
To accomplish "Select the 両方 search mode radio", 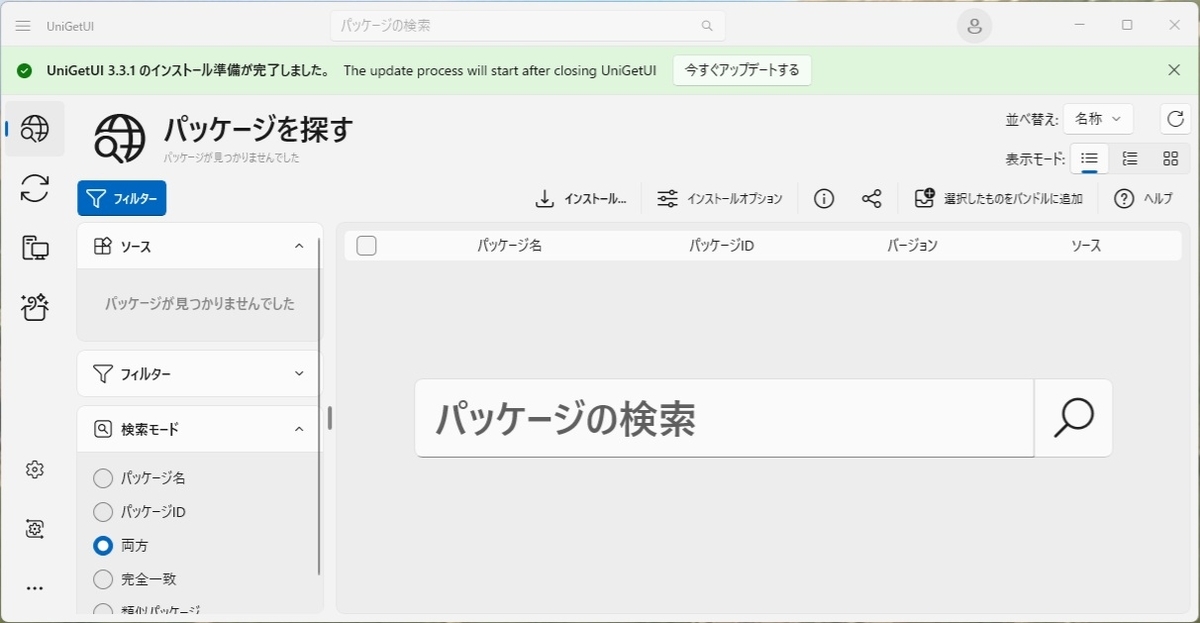I will [103, 546].
